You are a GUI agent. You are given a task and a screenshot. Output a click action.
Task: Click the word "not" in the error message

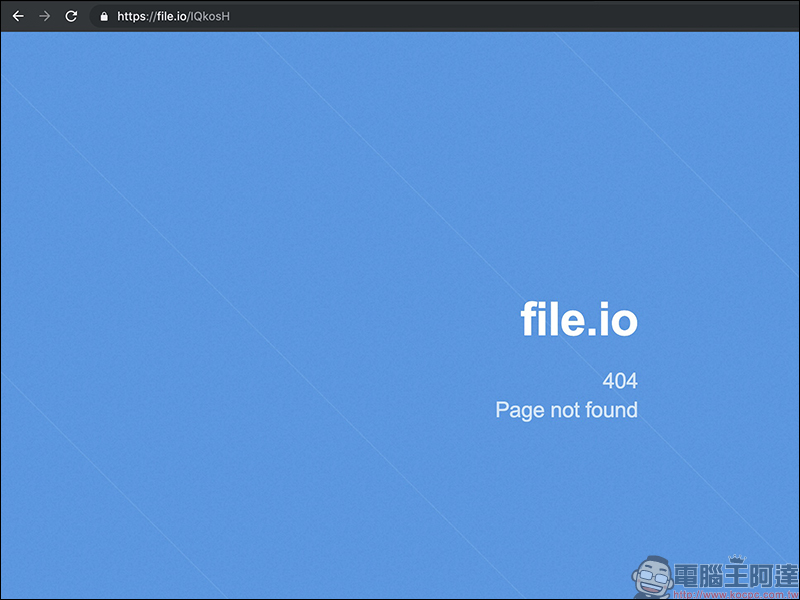tap(568, 410)
